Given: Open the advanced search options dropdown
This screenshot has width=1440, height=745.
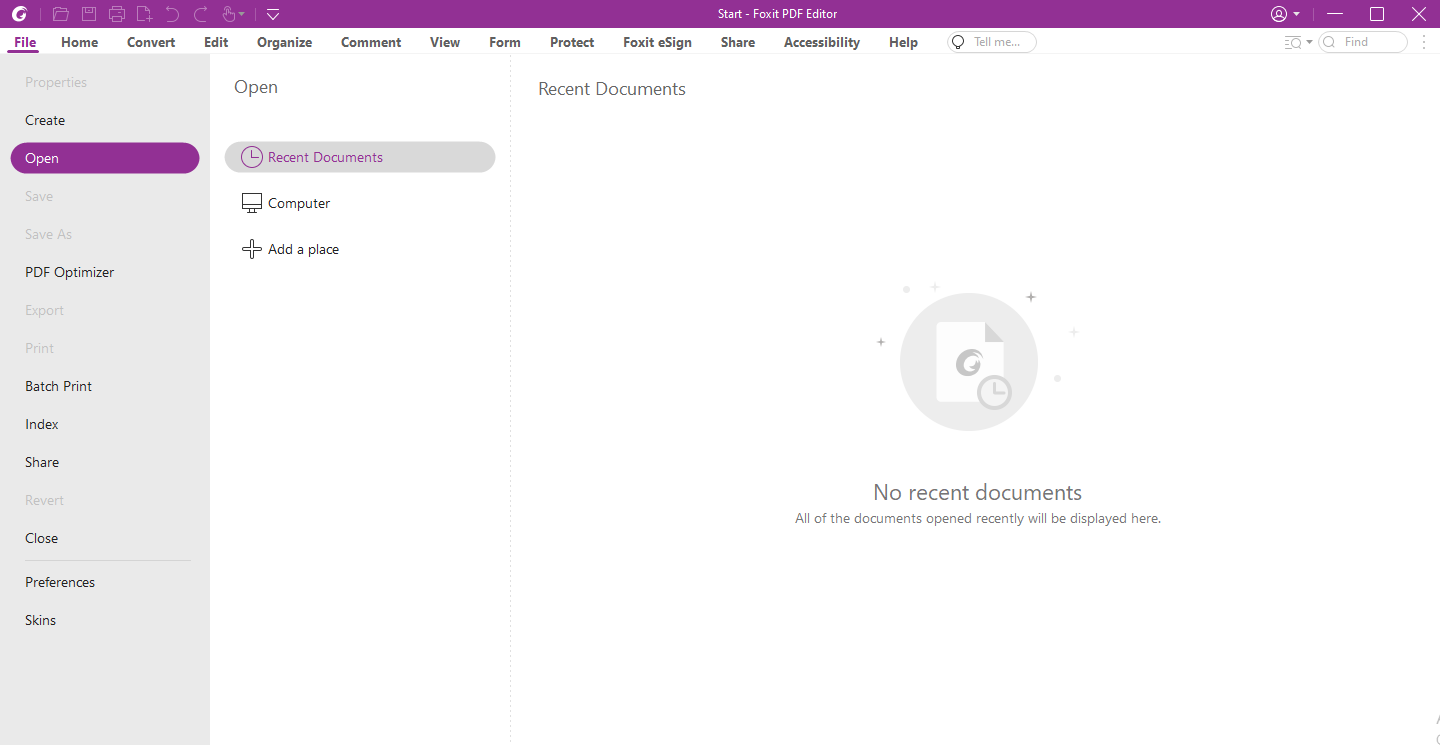Looking at the screenshot, I should (1298, 42).
